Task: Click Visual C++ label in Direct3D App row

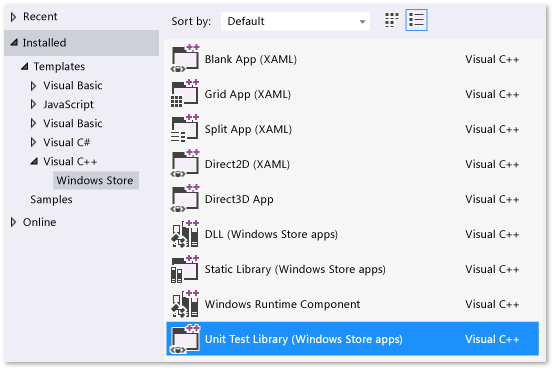Action: pyautogui.click(x=492, y=199)
